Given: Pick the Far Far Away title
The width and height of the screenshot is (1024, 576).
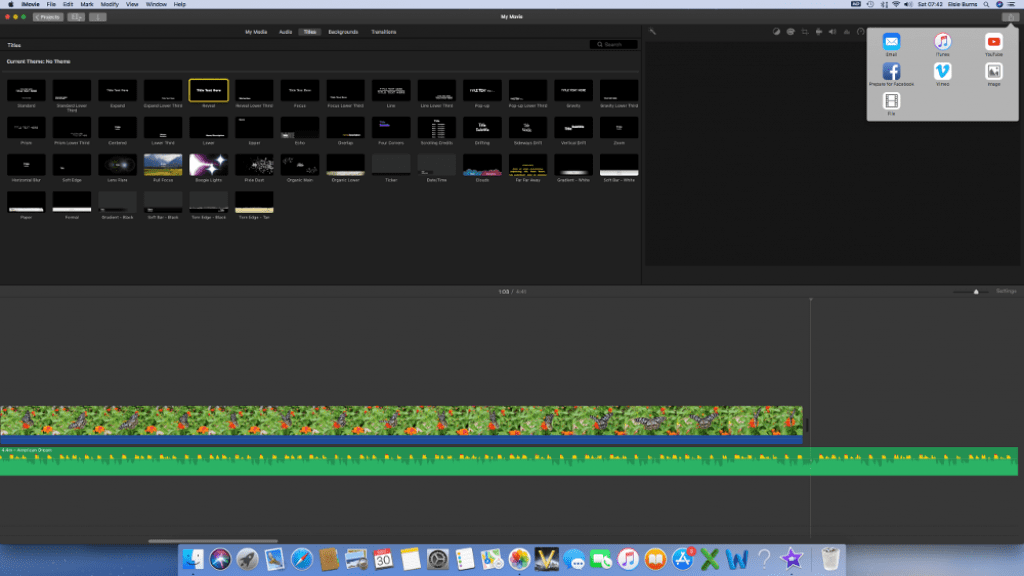Looking at the screenshot, I should point(528,165).
